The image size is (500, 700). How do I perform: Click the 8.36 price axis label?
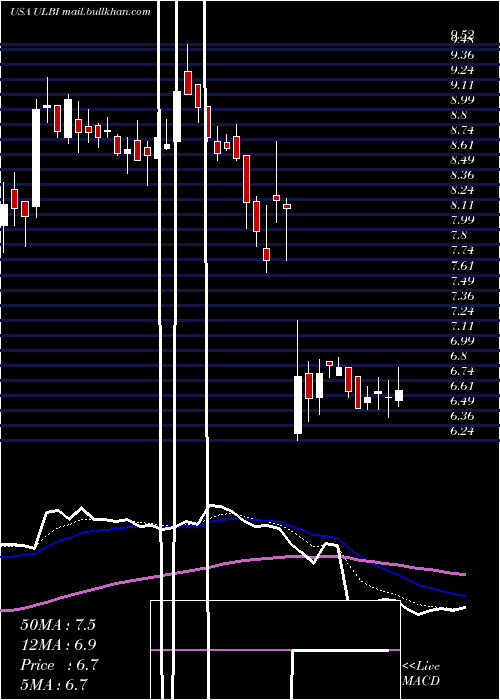(x=462, y=175)
